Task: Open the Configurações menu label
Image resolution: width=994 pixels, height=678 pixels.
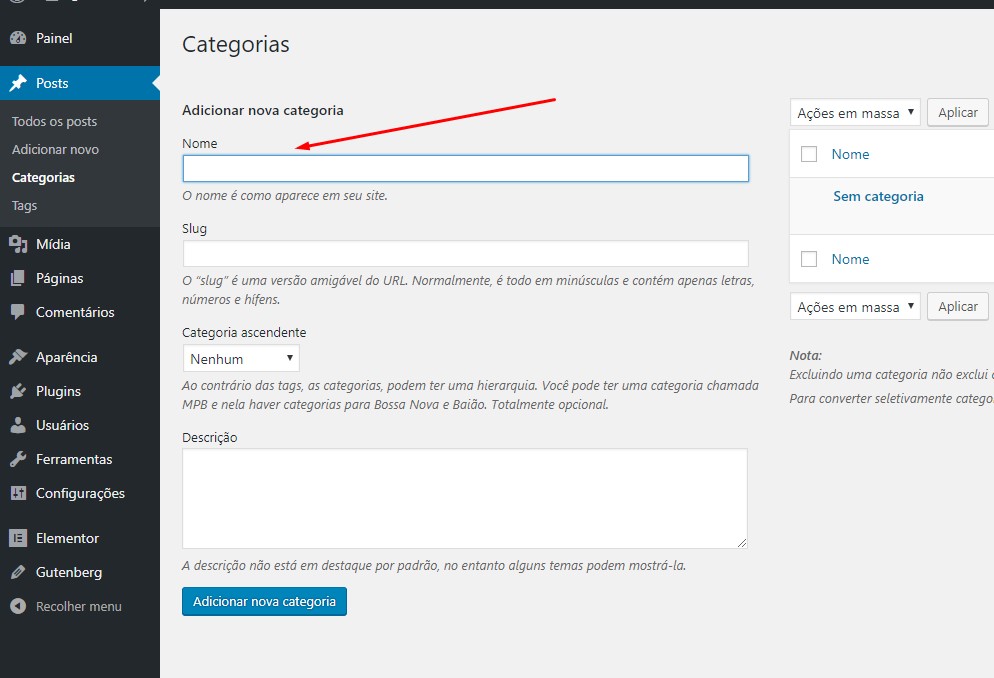Action: pos(80,493)
